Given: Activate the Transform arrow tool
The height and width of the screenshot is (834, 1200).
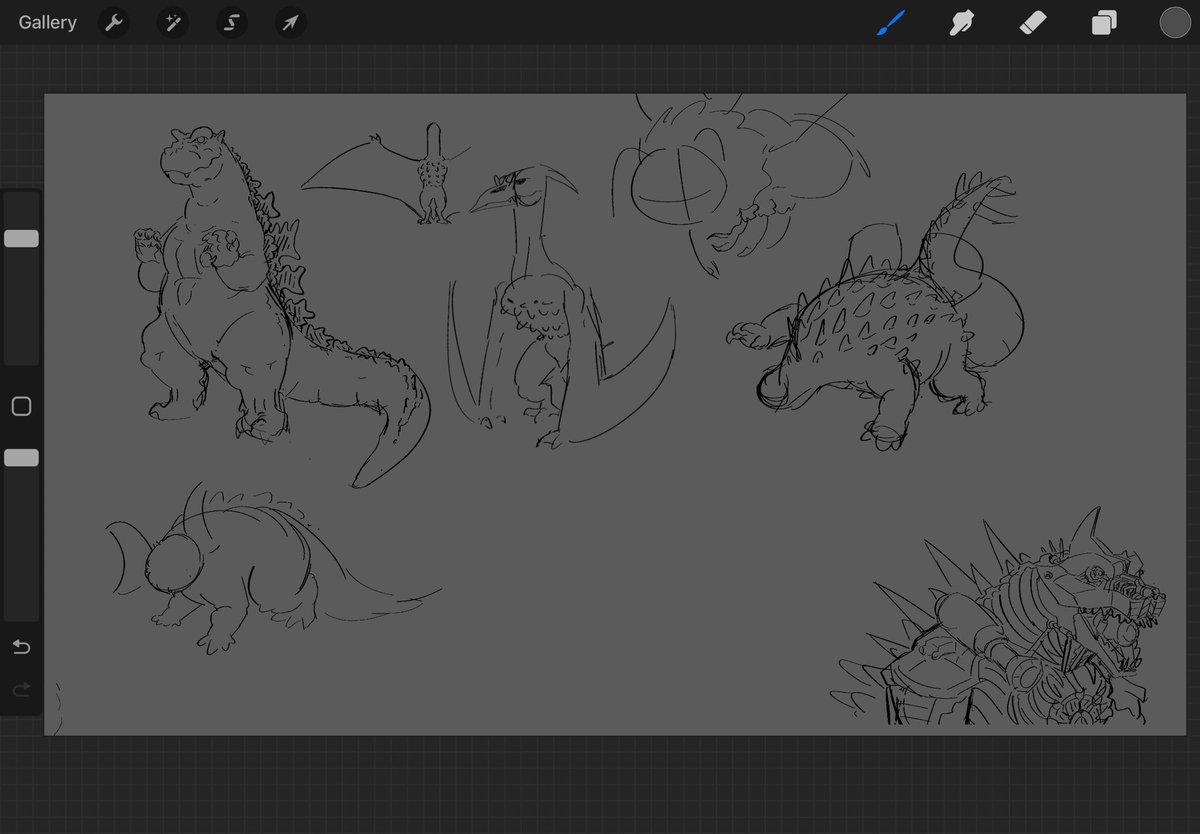Looking at the screenshot, I should (290, 22).
